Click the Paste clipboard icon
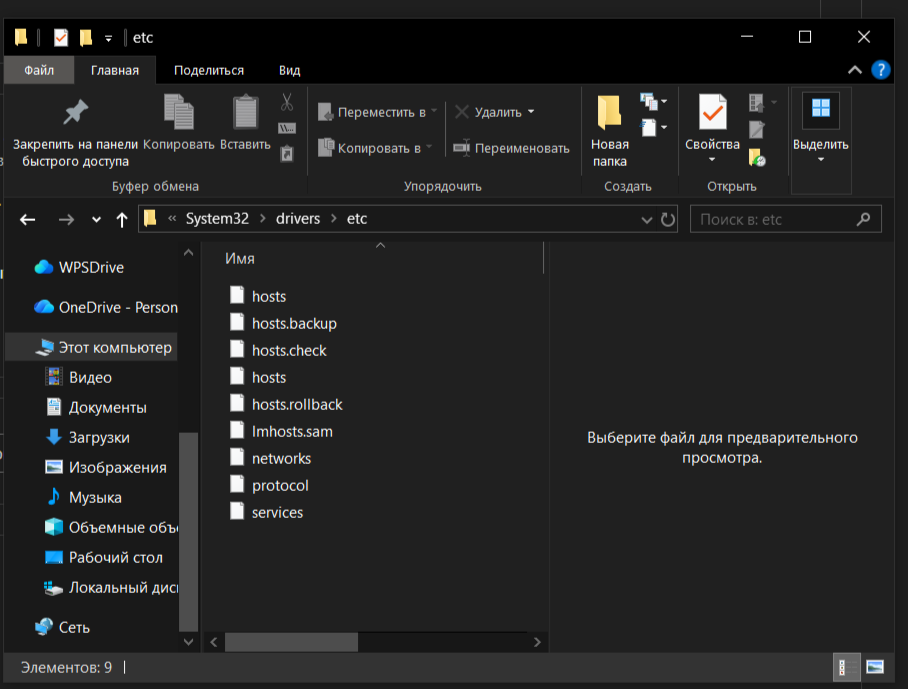908x689 pixels. pos(246,112)
